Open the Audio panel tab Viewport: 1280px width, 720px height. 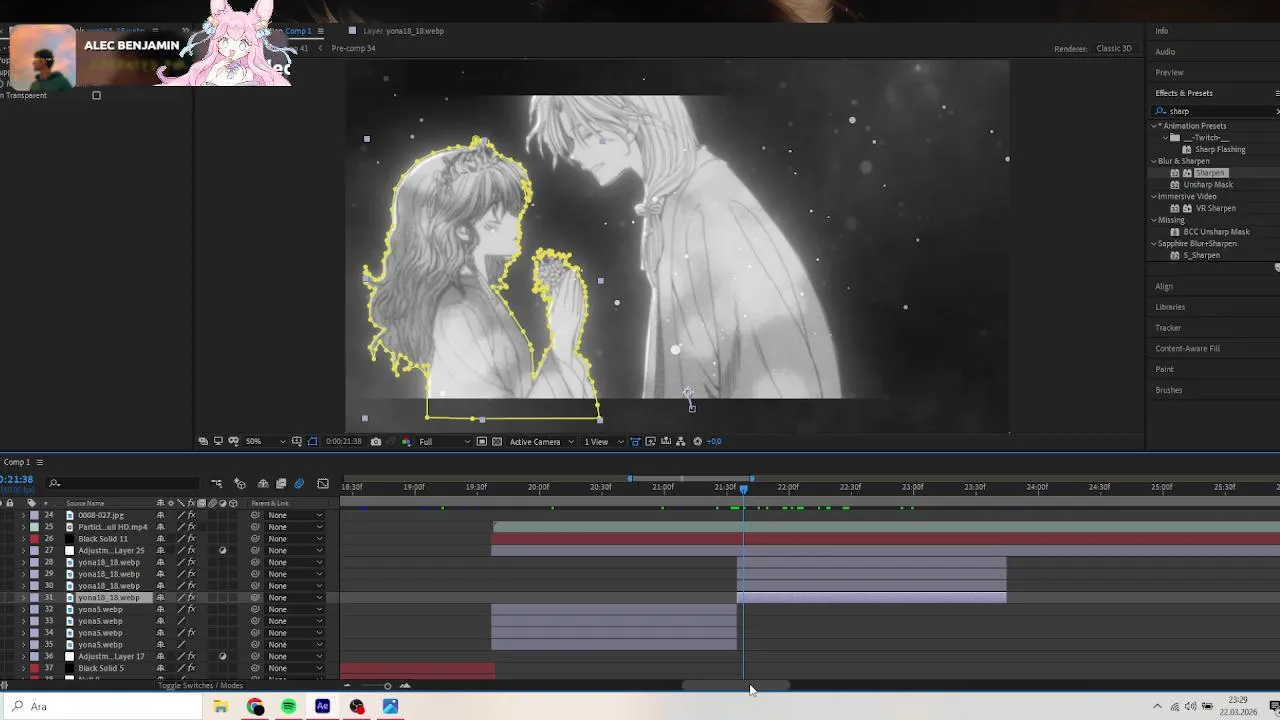(1165, 52)
